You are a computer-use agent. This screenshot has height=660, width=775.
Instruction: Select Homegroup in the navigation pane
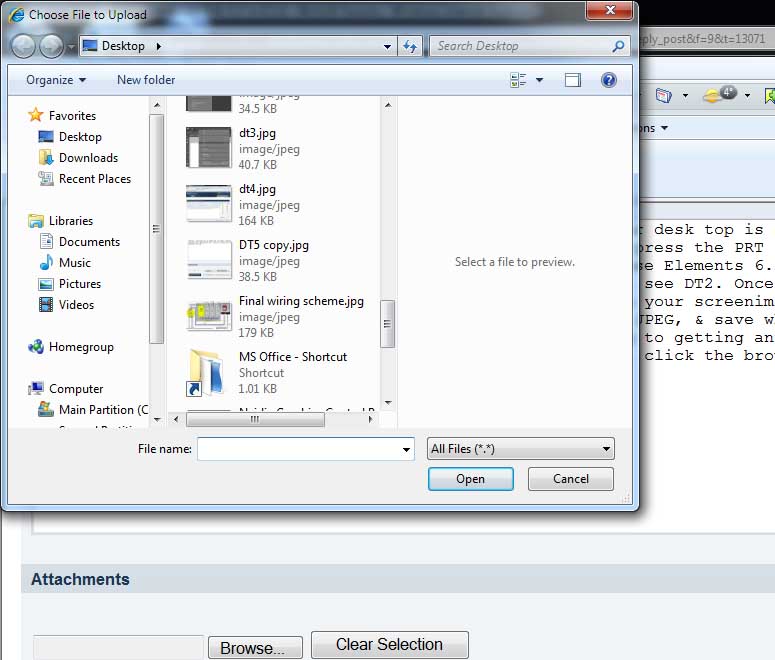pos(80,347)
